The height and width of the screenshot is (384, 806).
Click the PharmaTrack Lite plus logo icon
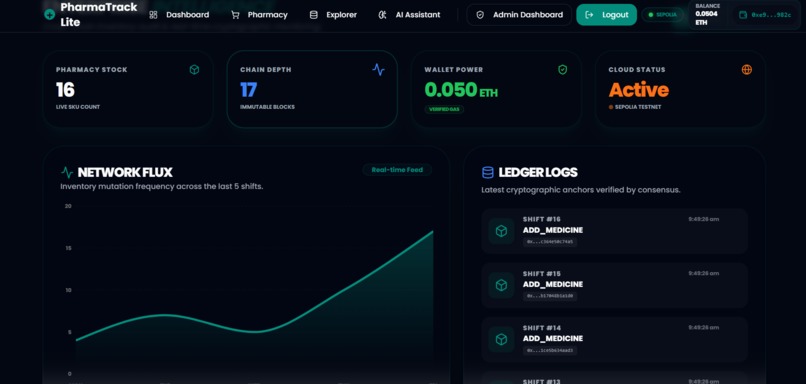[x=49, y=15]
